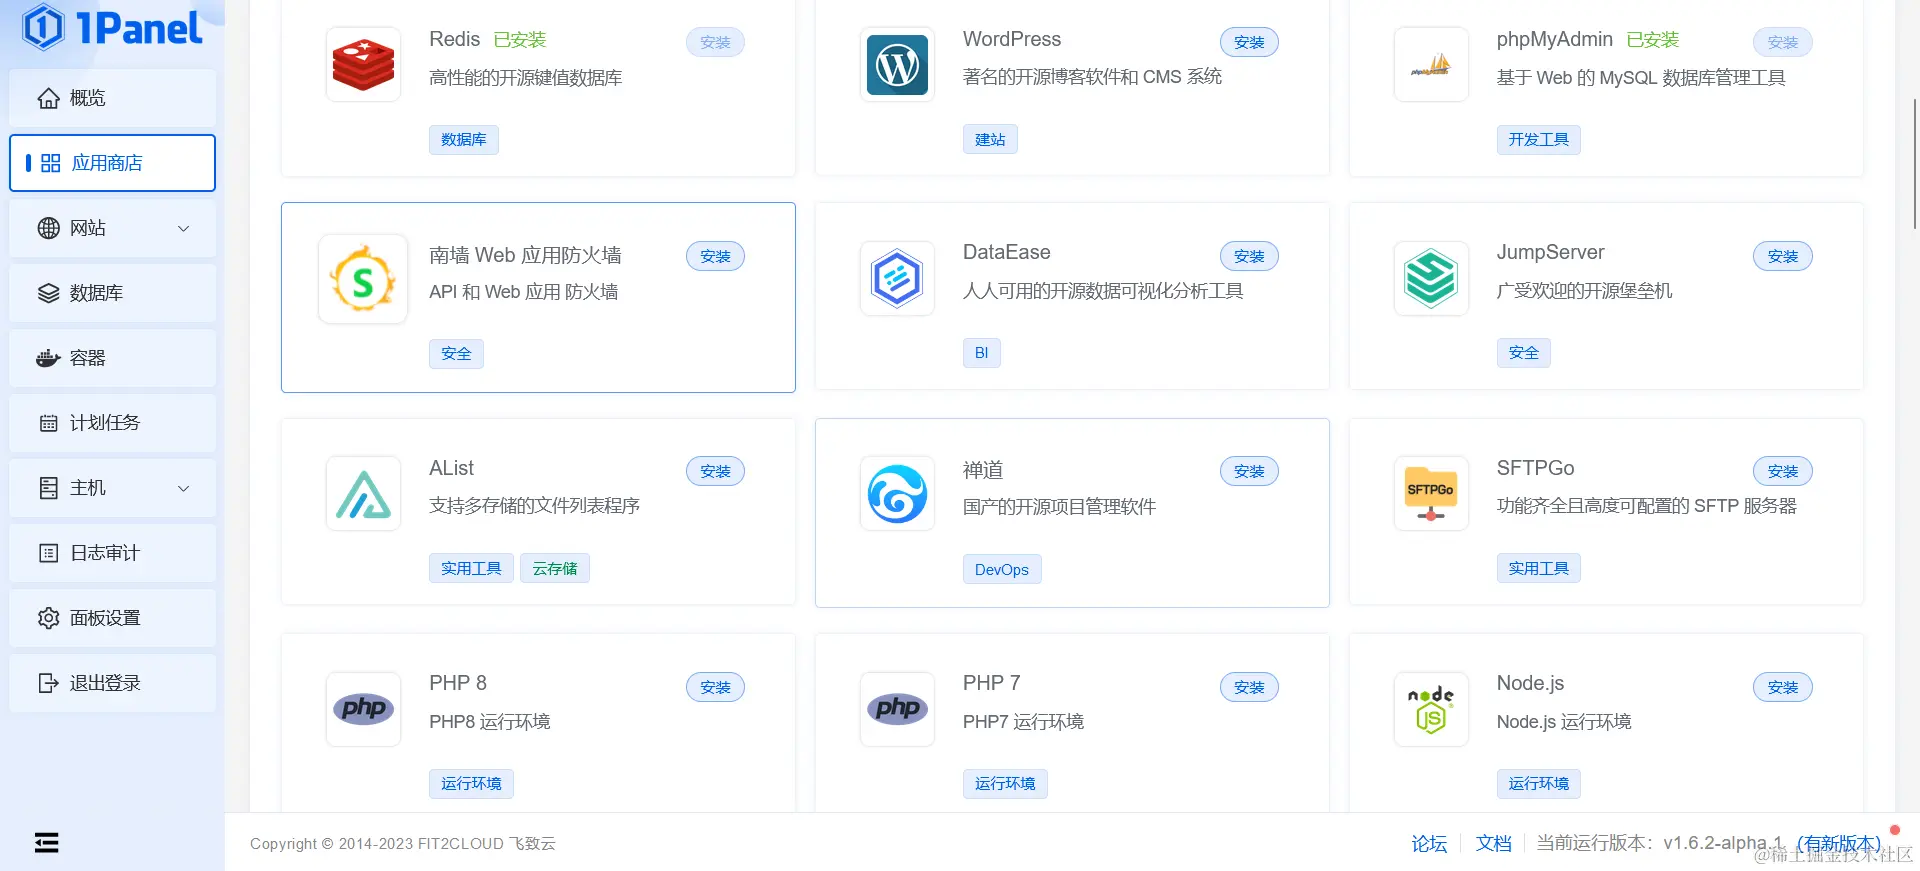1920x871 pixels.
Task: Install WordPress with its 安装 button
Action: tap(1249, 42)
